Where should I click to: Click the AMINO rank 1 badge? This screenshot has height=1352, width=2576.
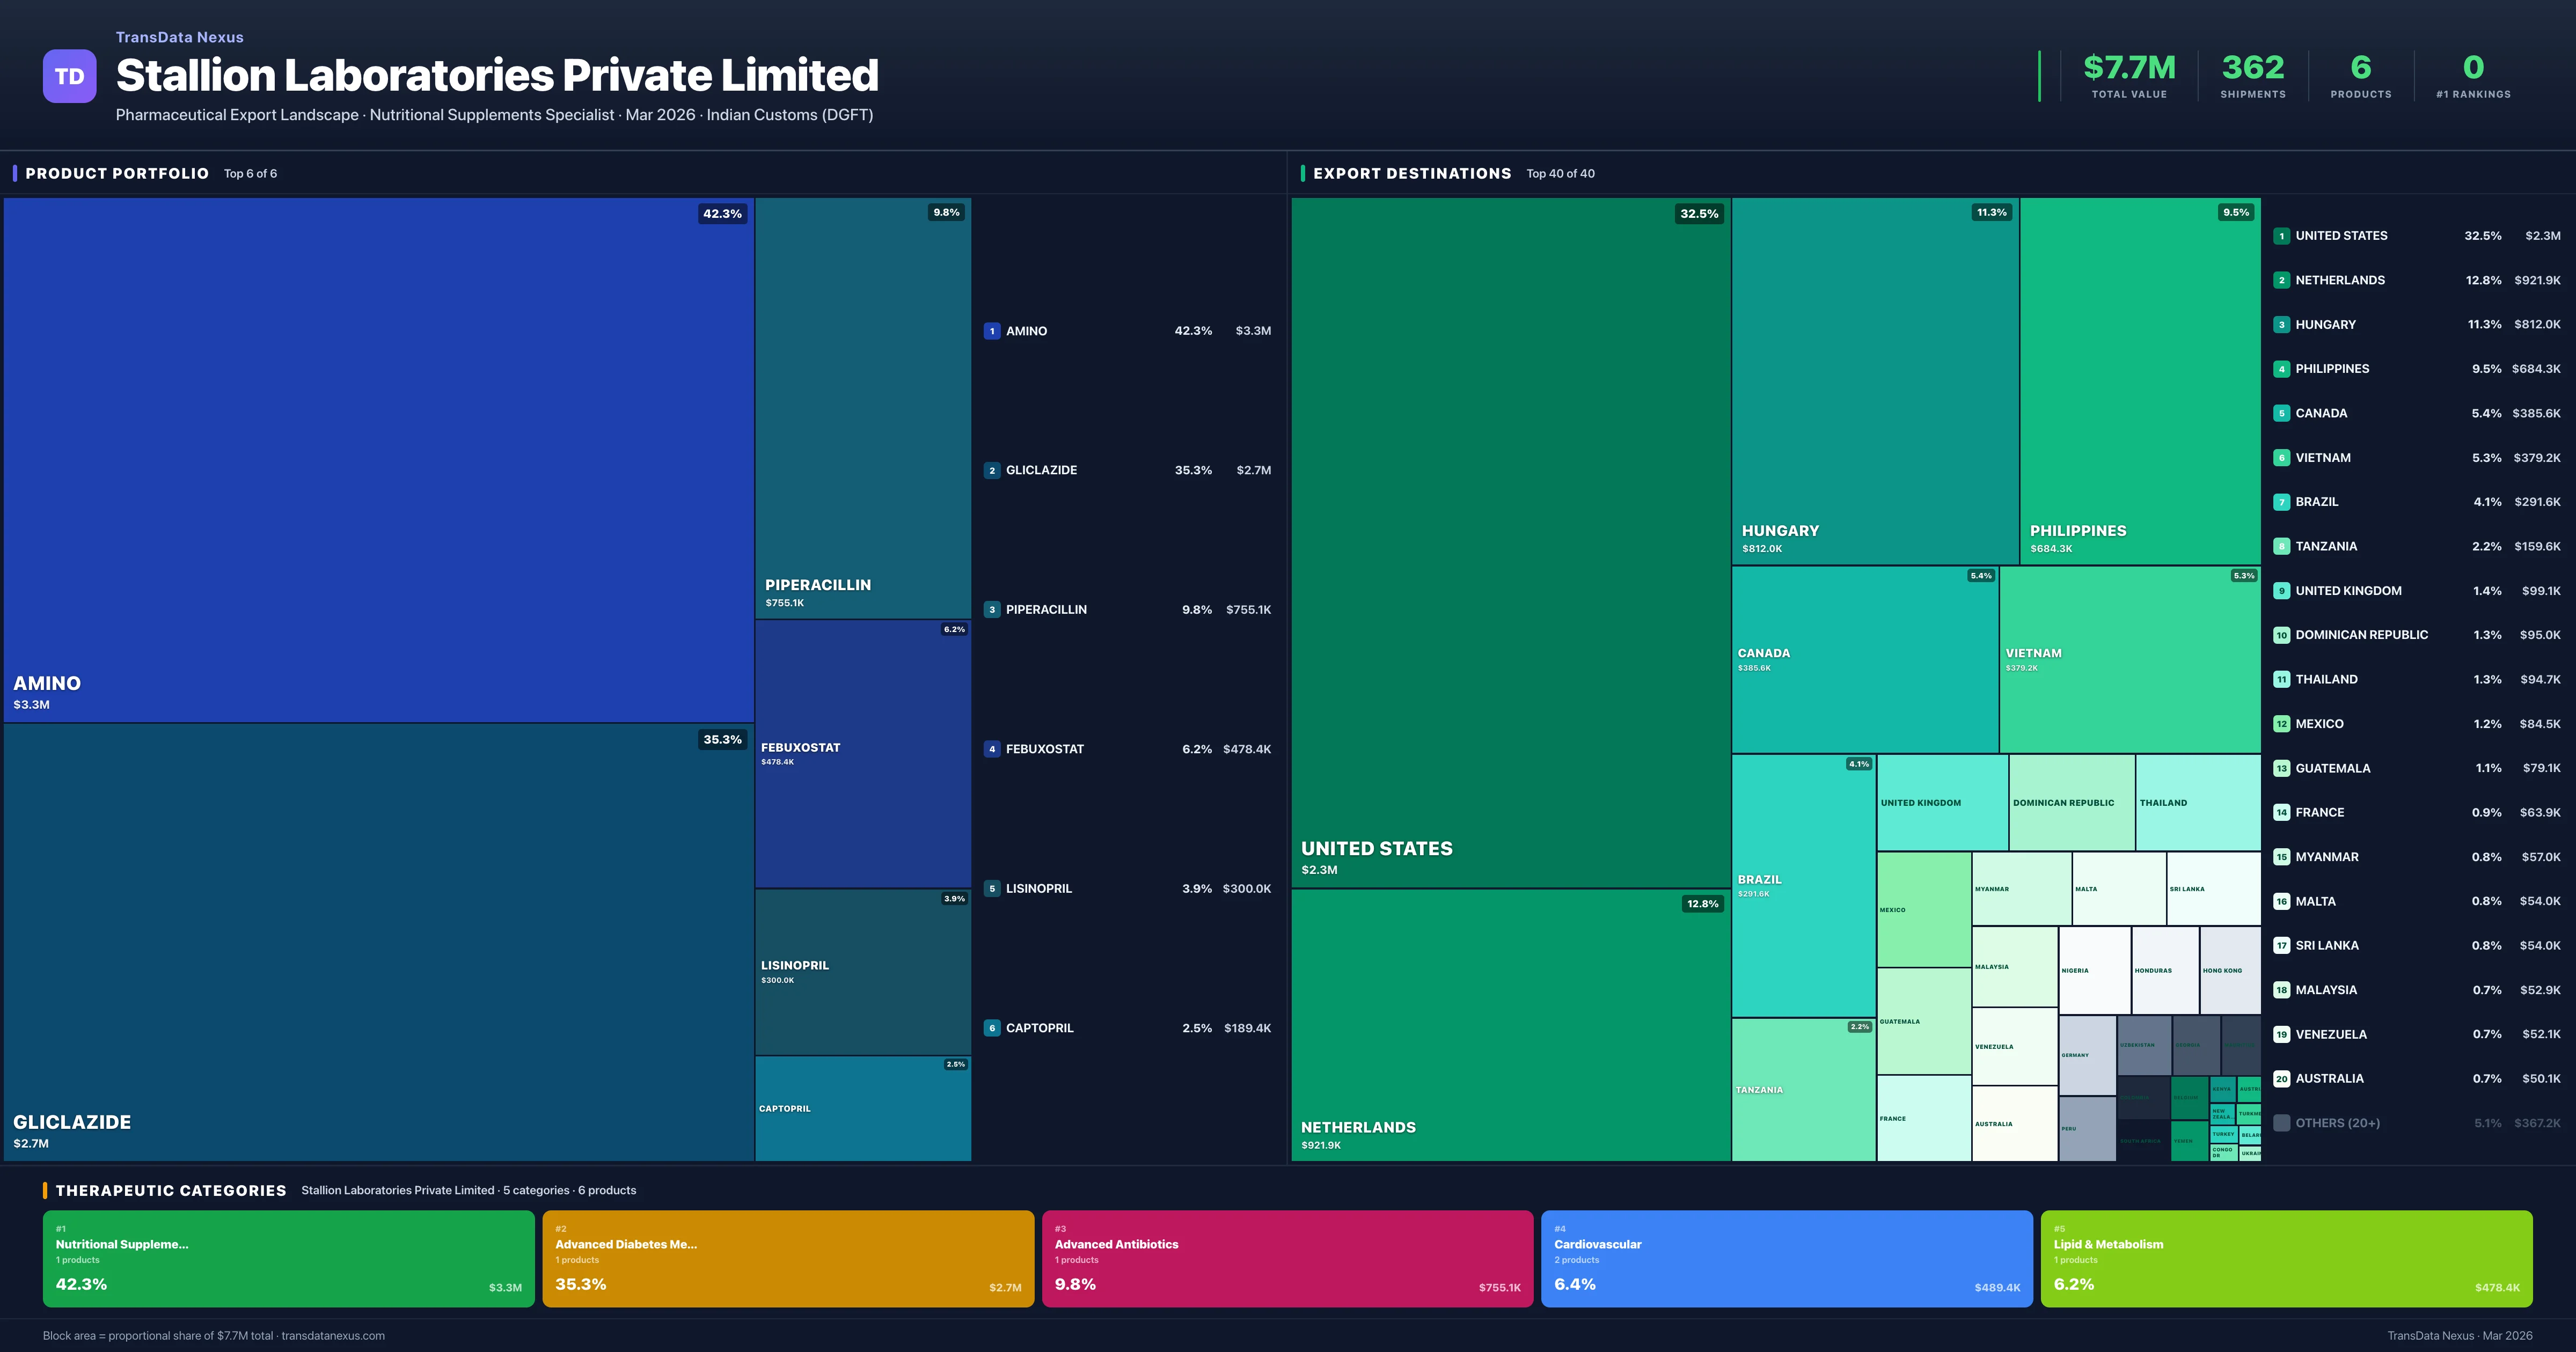coord(991,331)
